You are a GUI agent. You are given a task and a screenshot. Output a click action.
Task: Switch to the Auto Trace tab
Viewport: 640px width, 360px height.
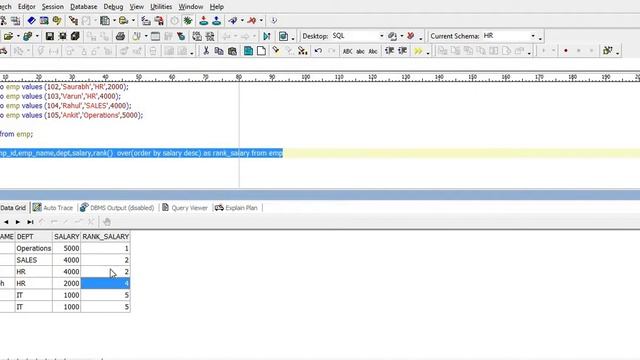53,208
